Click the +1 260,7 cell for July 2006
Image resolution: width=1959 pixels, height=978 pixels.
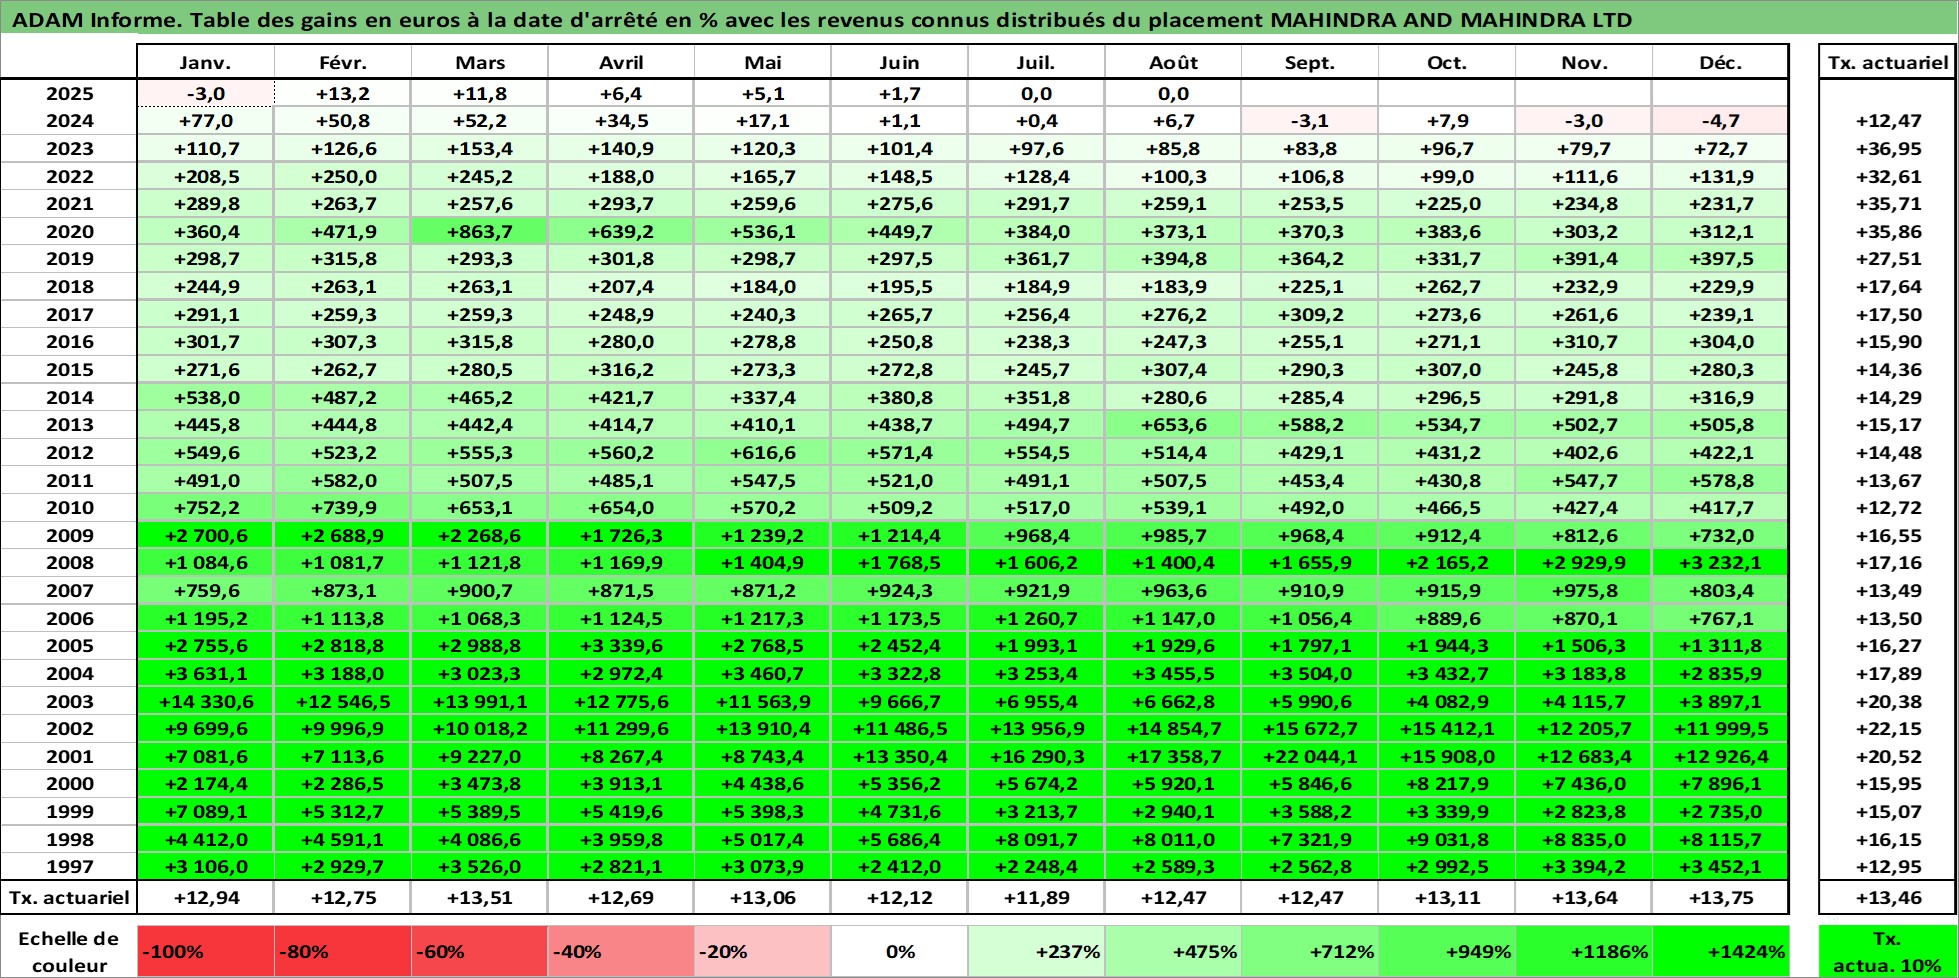(1036, 619)
